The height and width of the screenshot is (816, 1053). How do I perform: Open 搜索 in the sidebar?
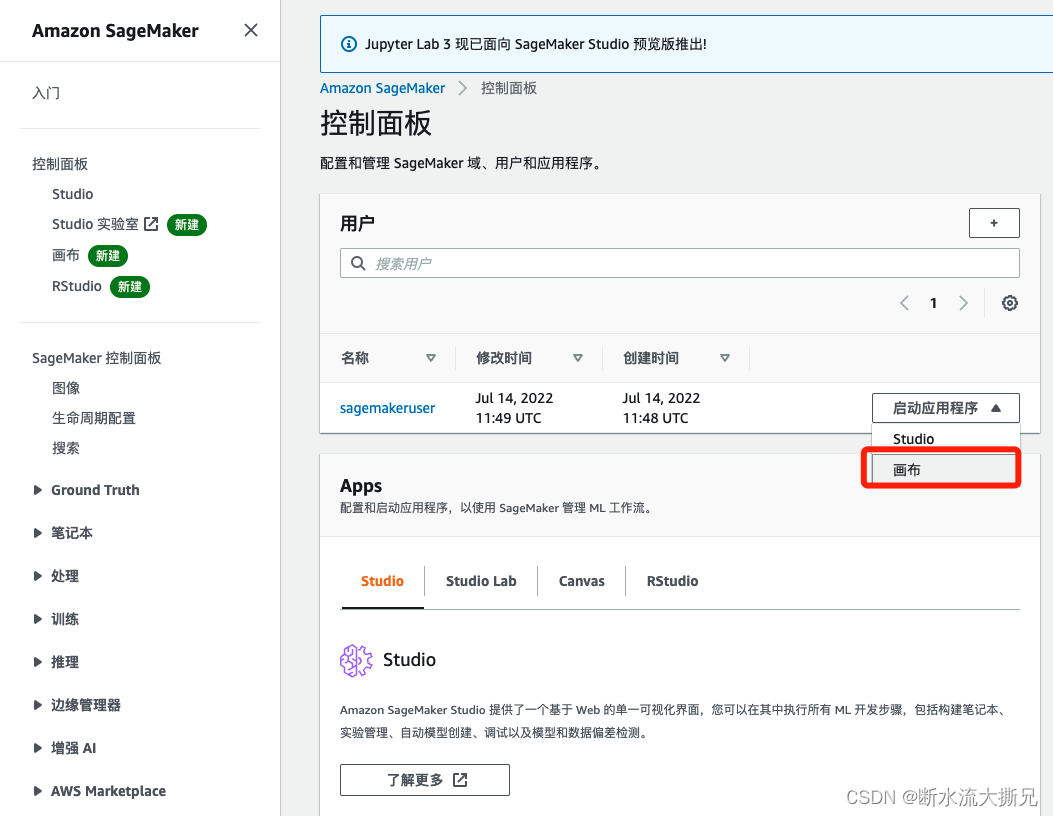click(66, 448)
